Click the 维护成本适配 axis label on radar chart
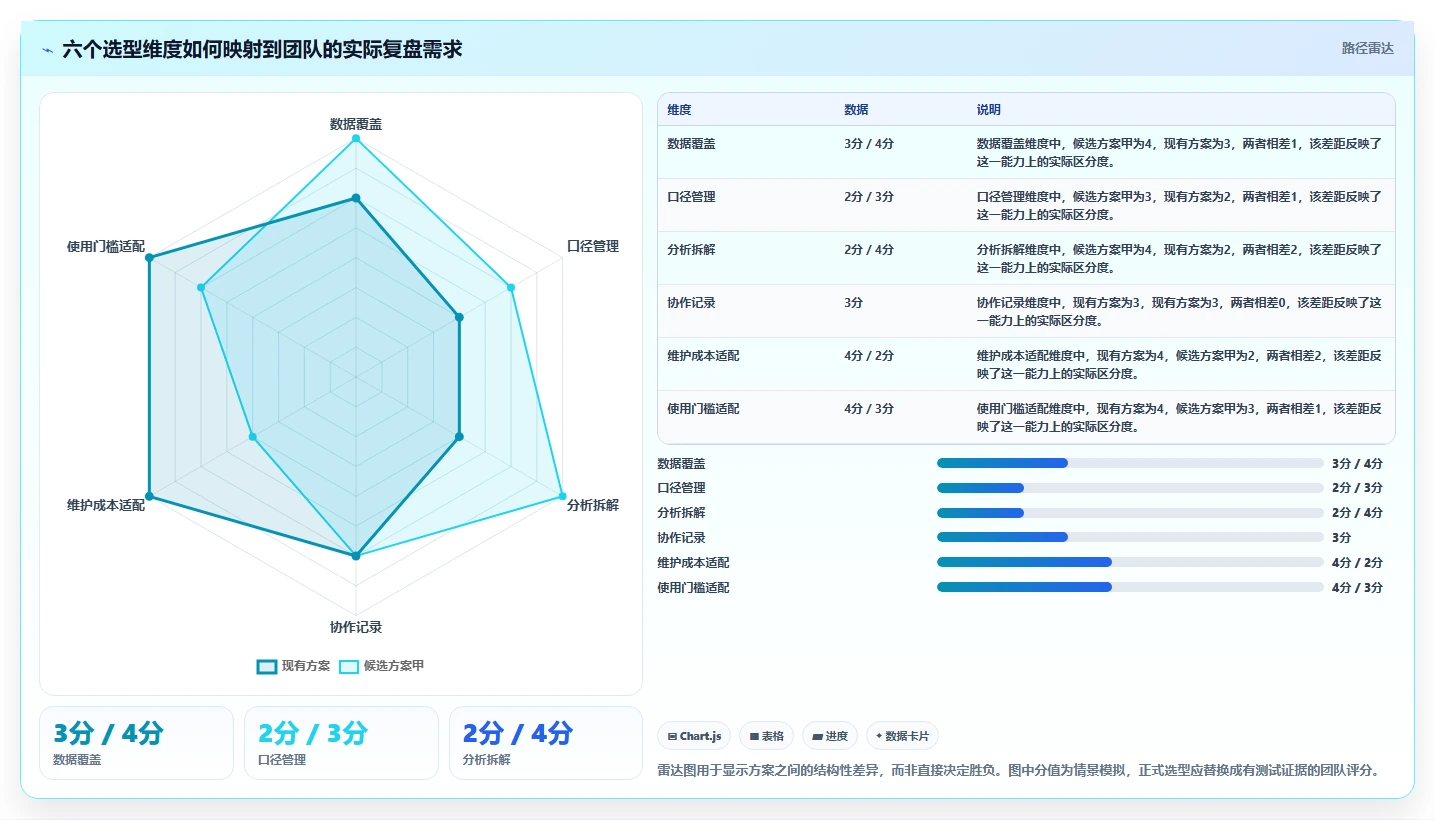This screenshot has height=820, width=1435. coord(106,505)
